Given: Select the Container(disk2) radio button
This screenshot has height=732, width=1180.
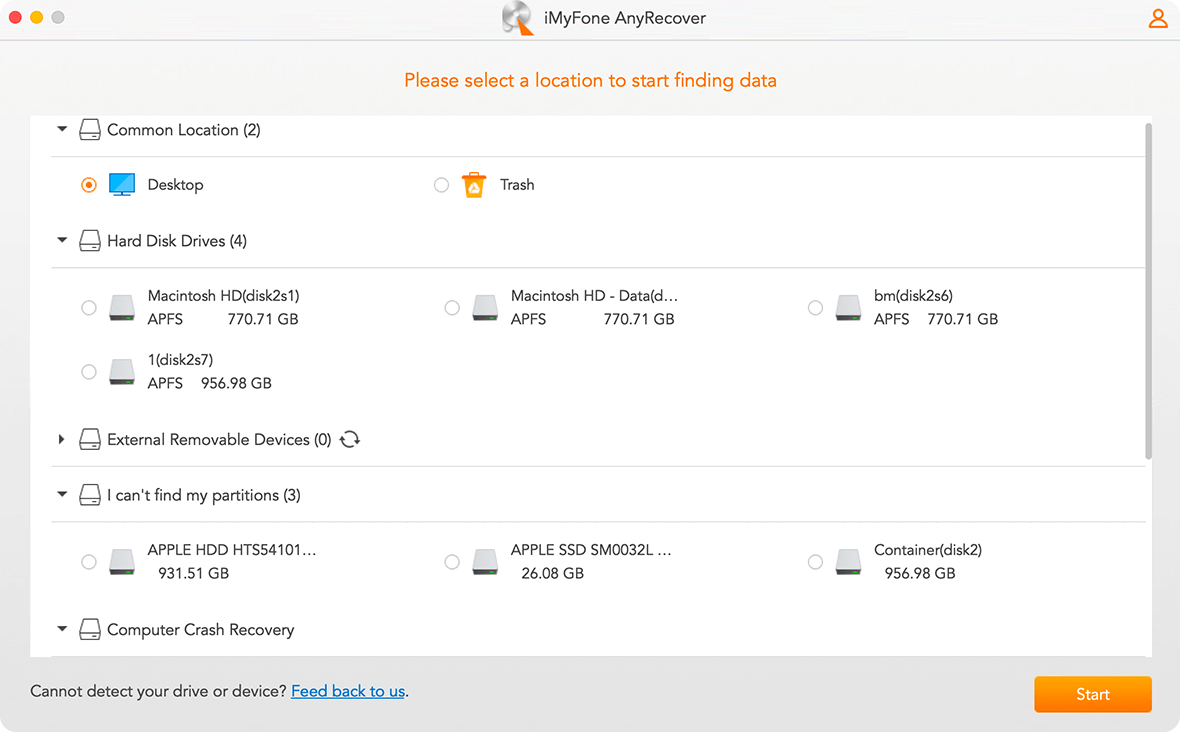Looking at the screenshot, I should click(x=815, y=562).
